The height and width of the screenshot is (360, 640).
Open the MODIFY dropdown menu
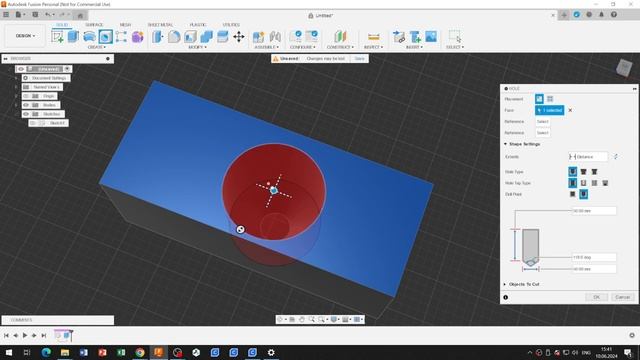(x=197, y=47)
